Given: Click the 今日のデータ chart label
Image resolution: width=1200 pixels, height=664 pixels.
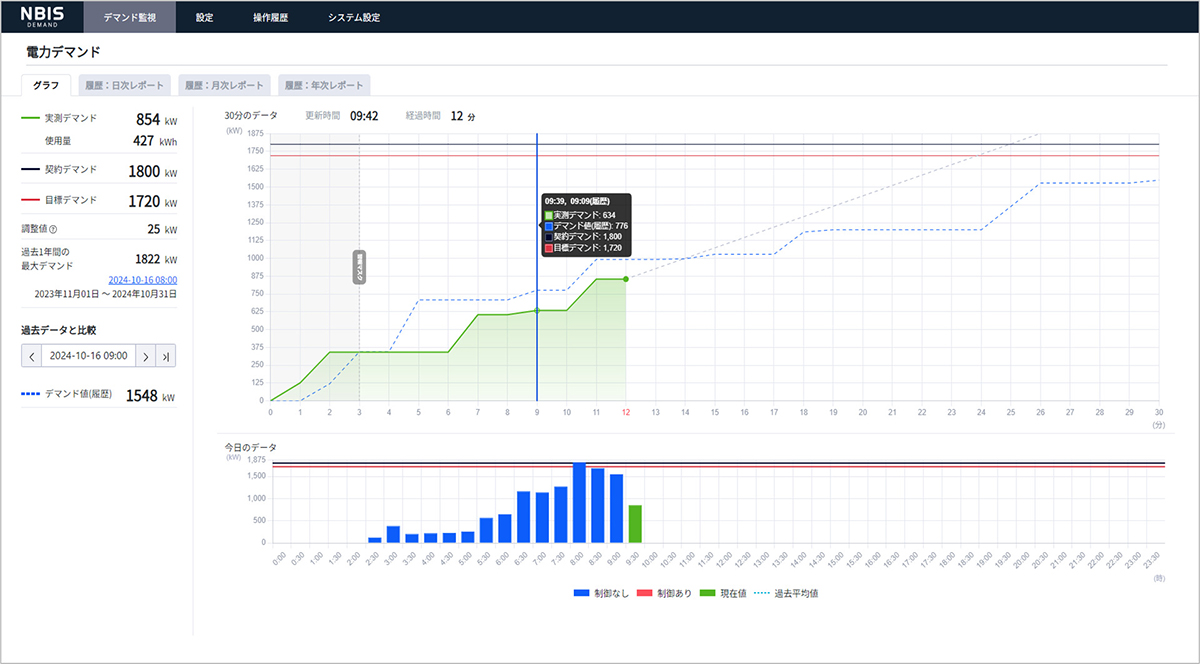Looking at the screenshot, I should [x=251, y=447].
